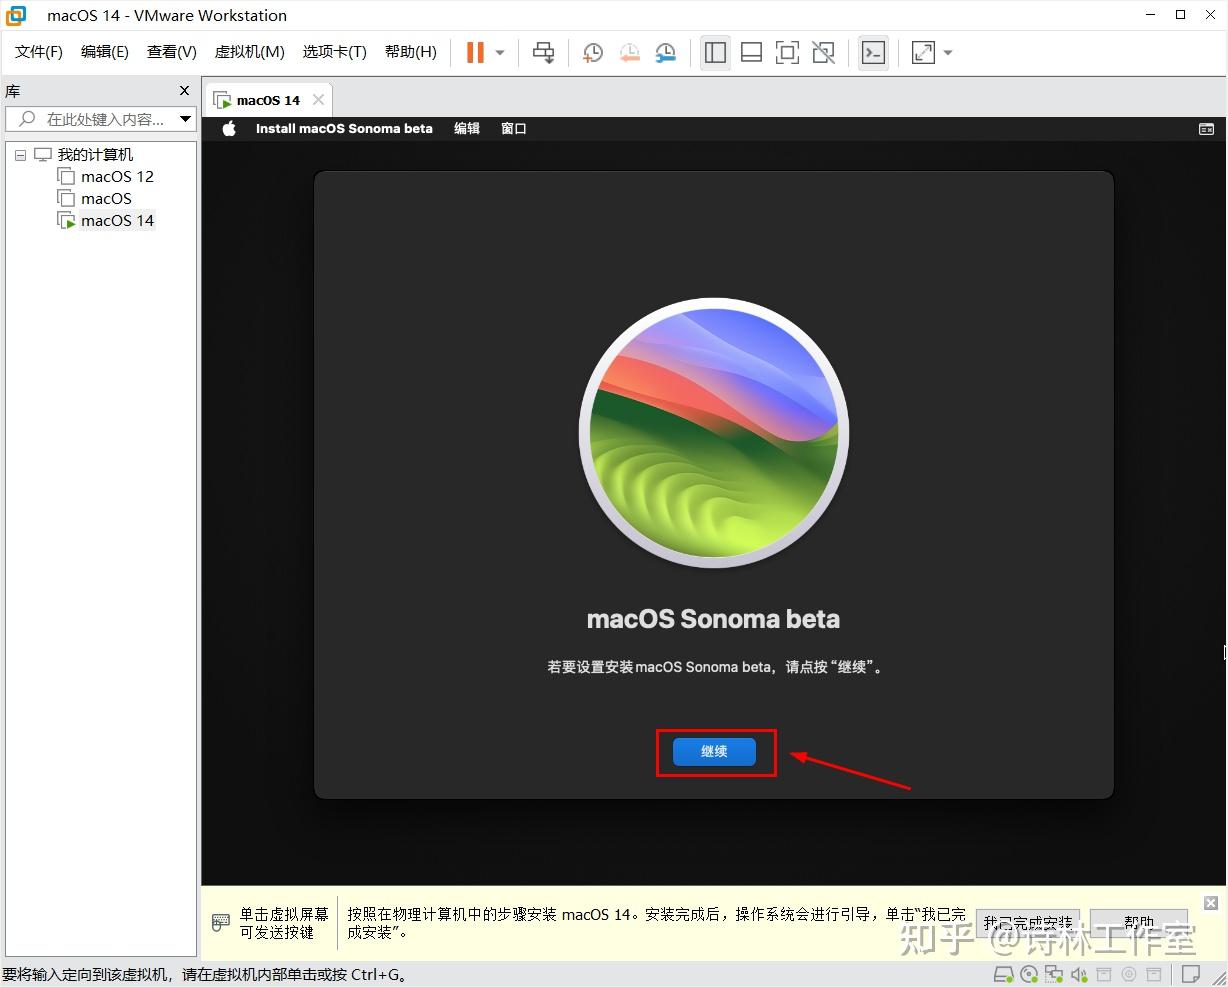Click the hard disk status icon
The height and width of the screenshot is (987, 1228).
coord(1004,974)
